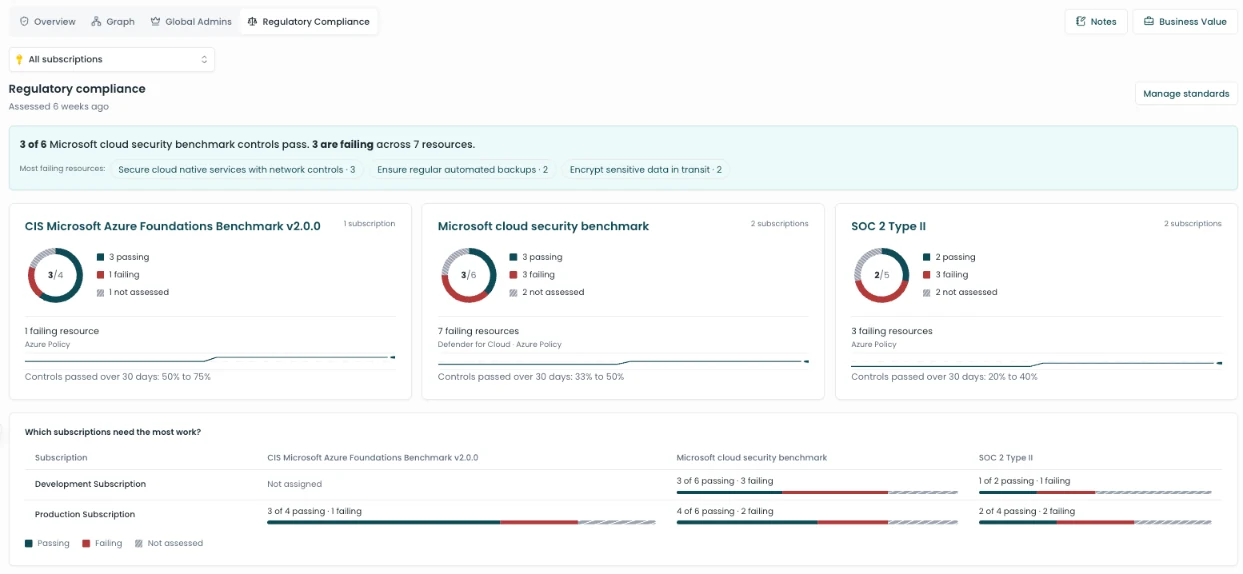Open the Global Admins tab
Screen dimensions: 1243x574
click(x=190, y=21)
